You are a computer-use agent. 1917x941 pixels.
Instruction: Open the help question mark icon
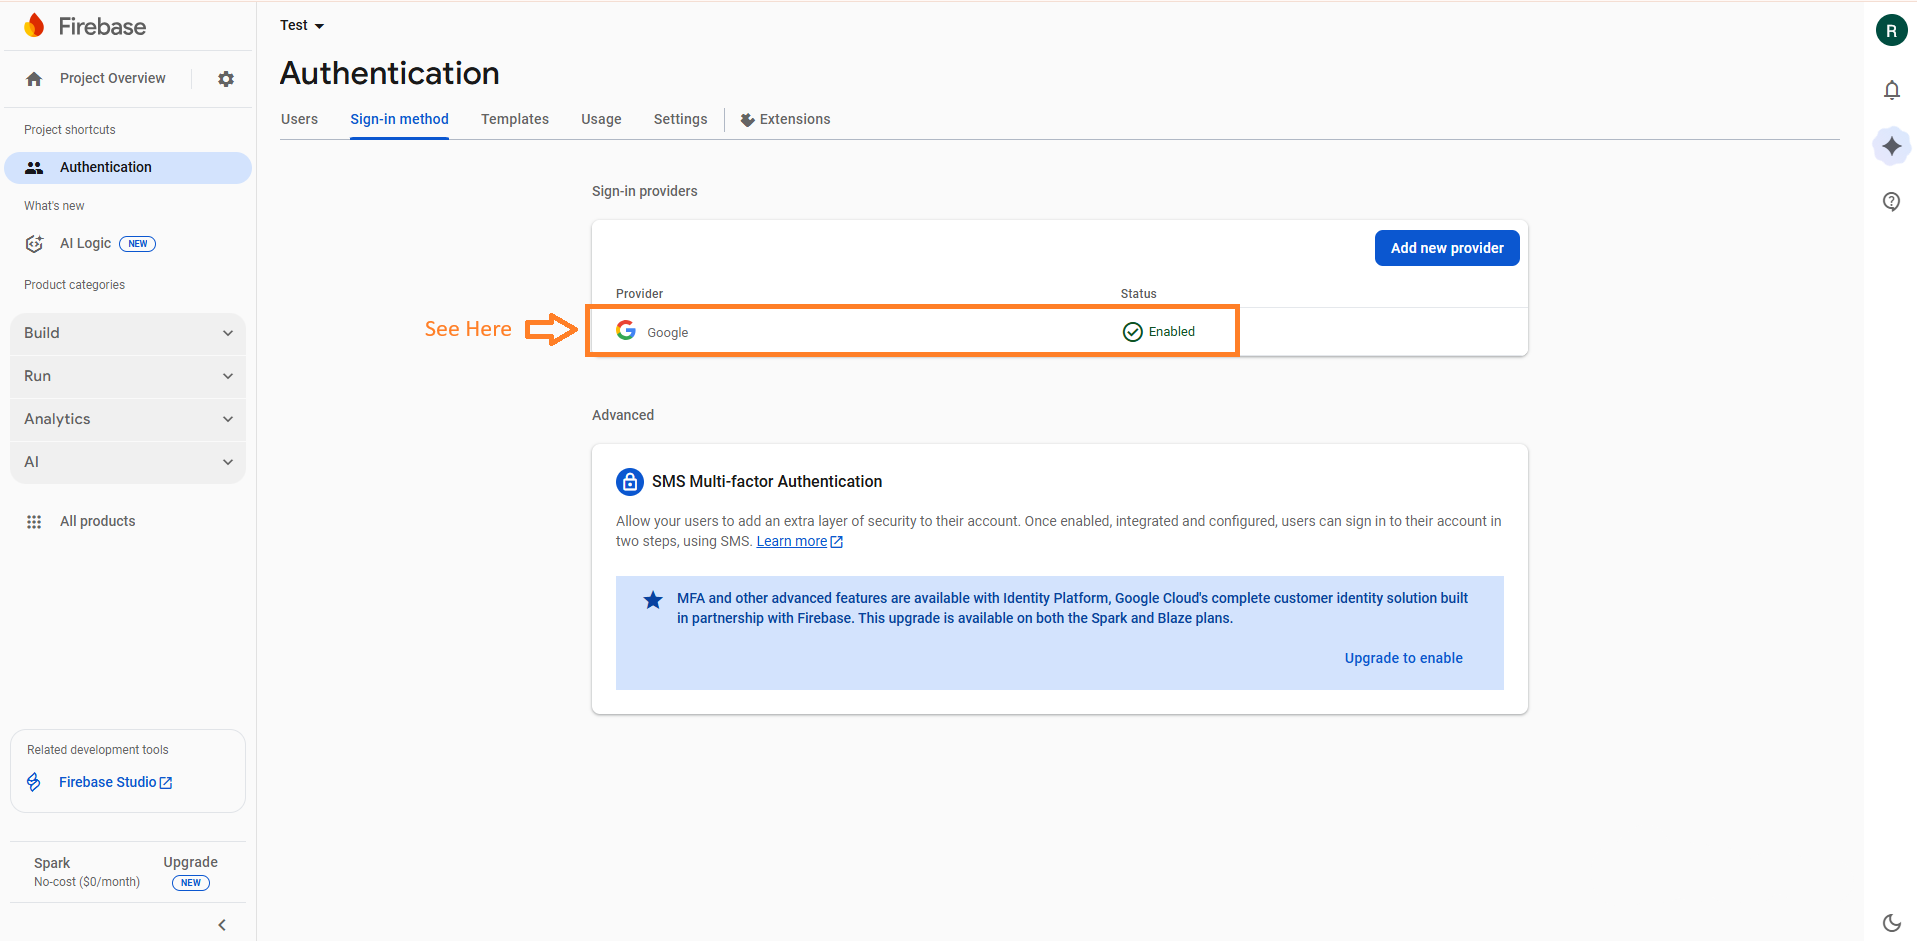click(1891, 202)
